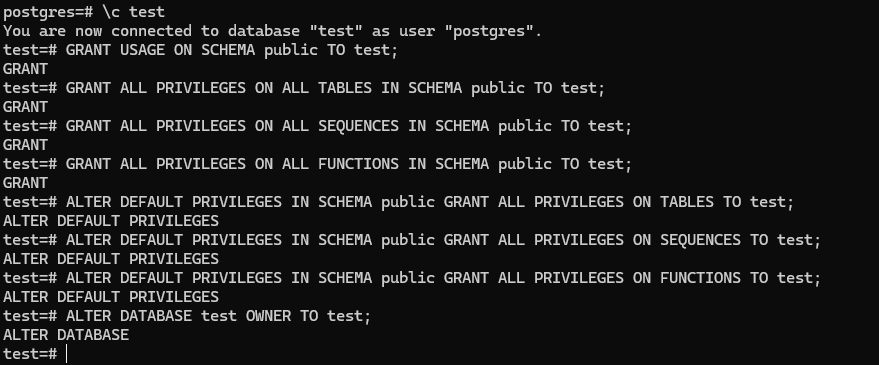The height and width of the screenshot is (365, 879).
Task: Click the ALTER DEFAULT PRIVILEGES ON SEQUENCES command
Action: [x=443, y=240]
